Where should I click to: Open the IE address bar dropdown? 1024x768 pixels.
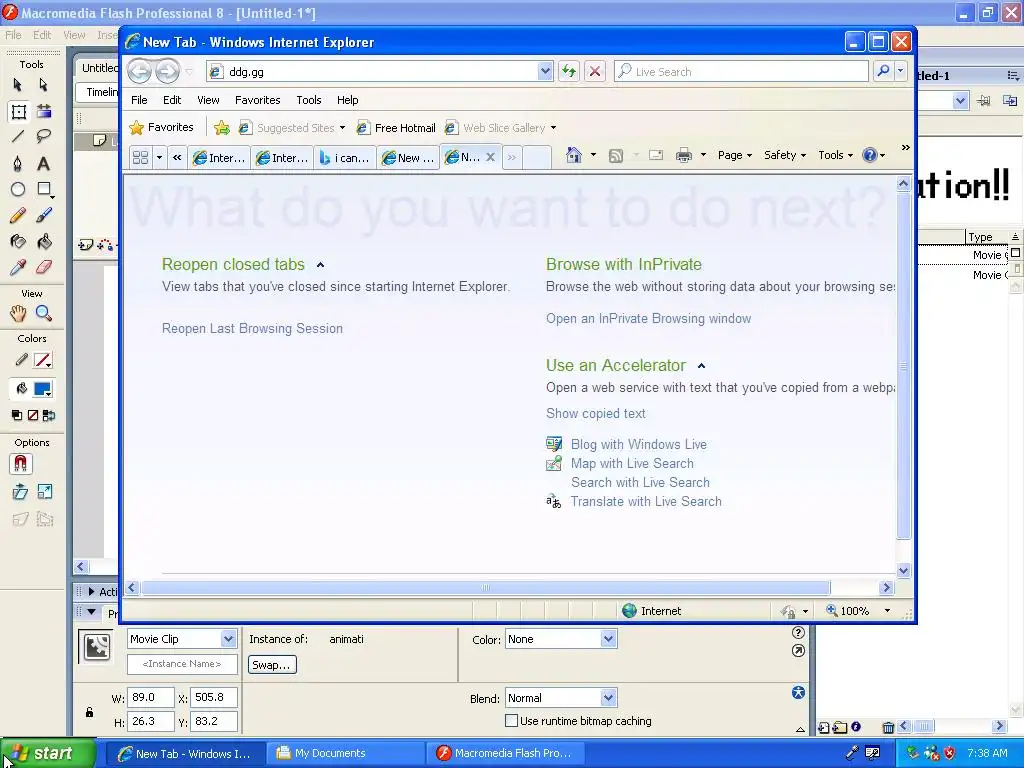[545, 71]
